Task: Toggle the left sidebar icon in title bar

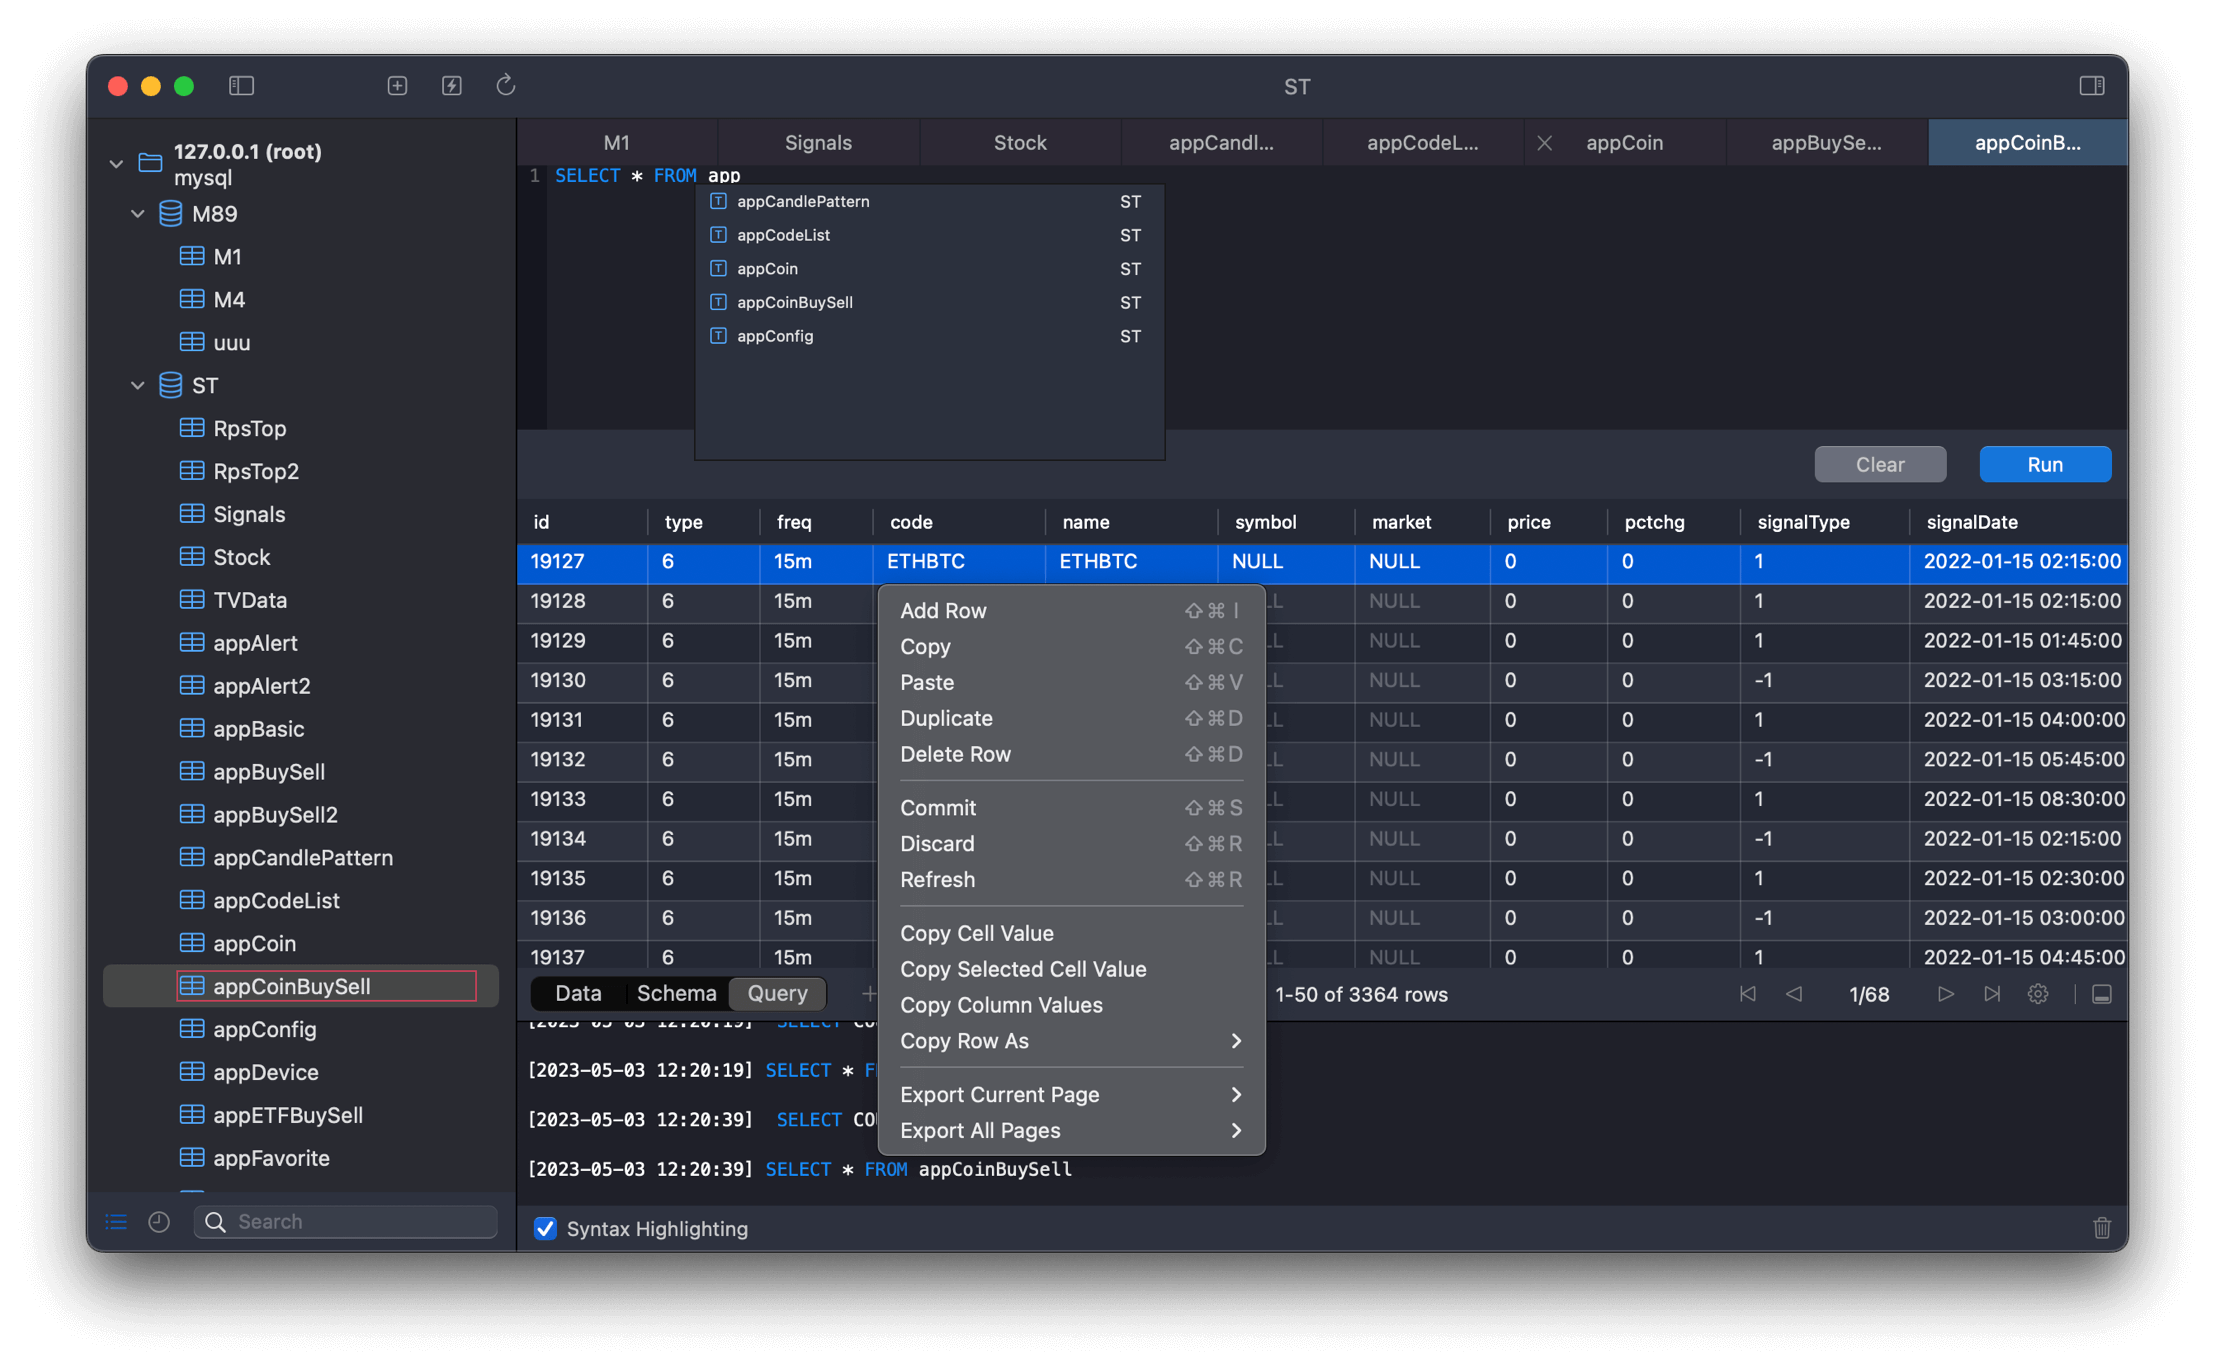Action: (x=242, y=86)
